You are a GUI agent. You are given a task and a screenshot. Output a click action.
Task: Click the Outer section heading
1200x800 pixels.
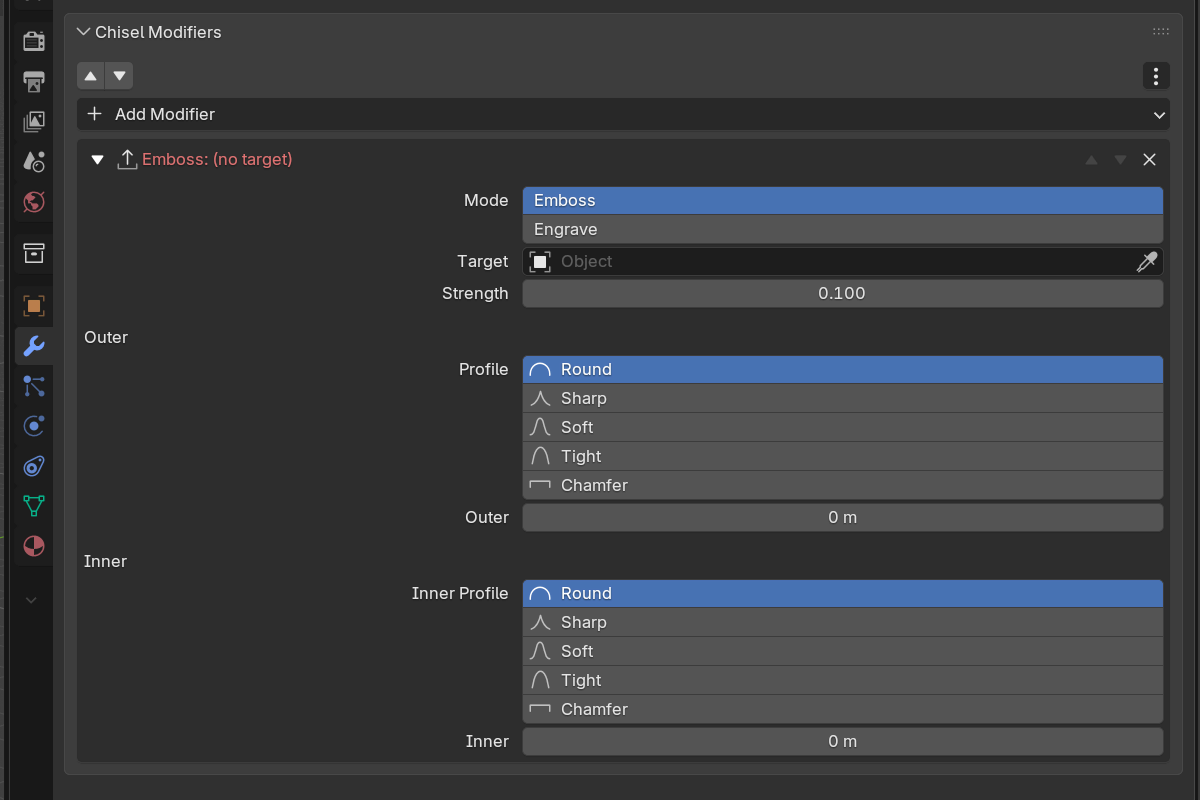click(x=106, y=337)
